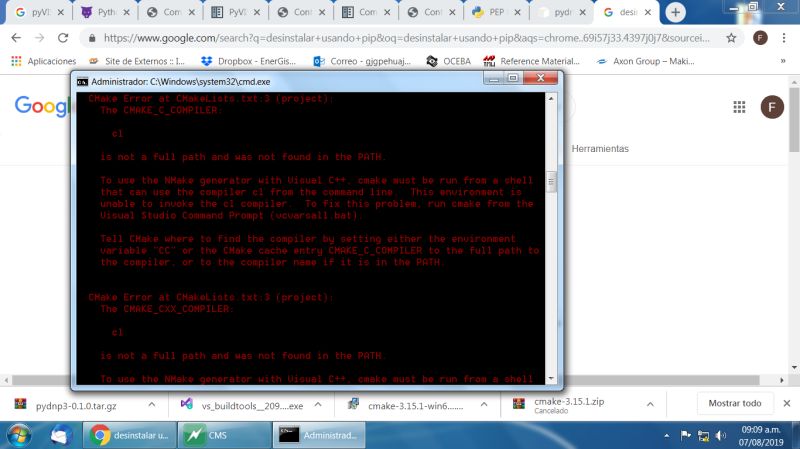This screenshot has height=449, width=800.
Task: Switch to Administrador cmd taskbar button
Action: [x=319, y=435]
